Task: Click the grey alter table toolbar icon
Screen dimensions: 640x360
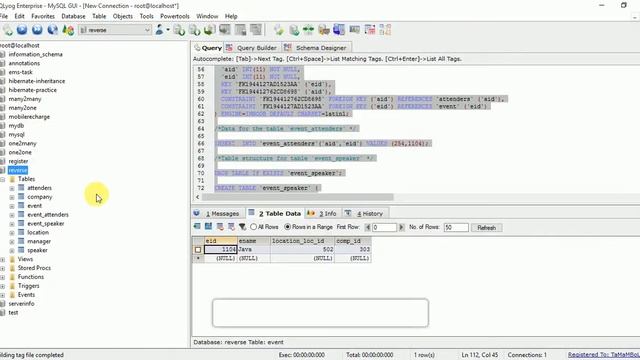Action: coord(240,29)
